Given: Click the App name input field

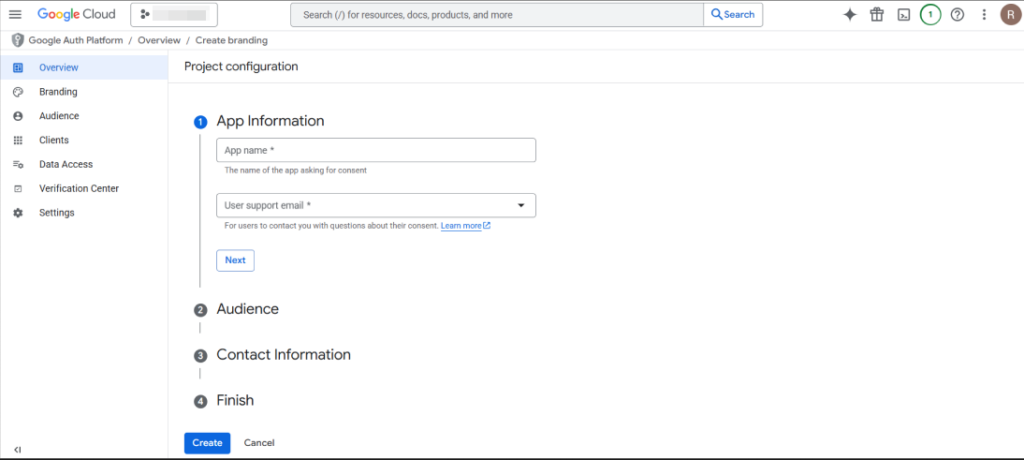Looking at the screenshot, I should click(376, 150).
